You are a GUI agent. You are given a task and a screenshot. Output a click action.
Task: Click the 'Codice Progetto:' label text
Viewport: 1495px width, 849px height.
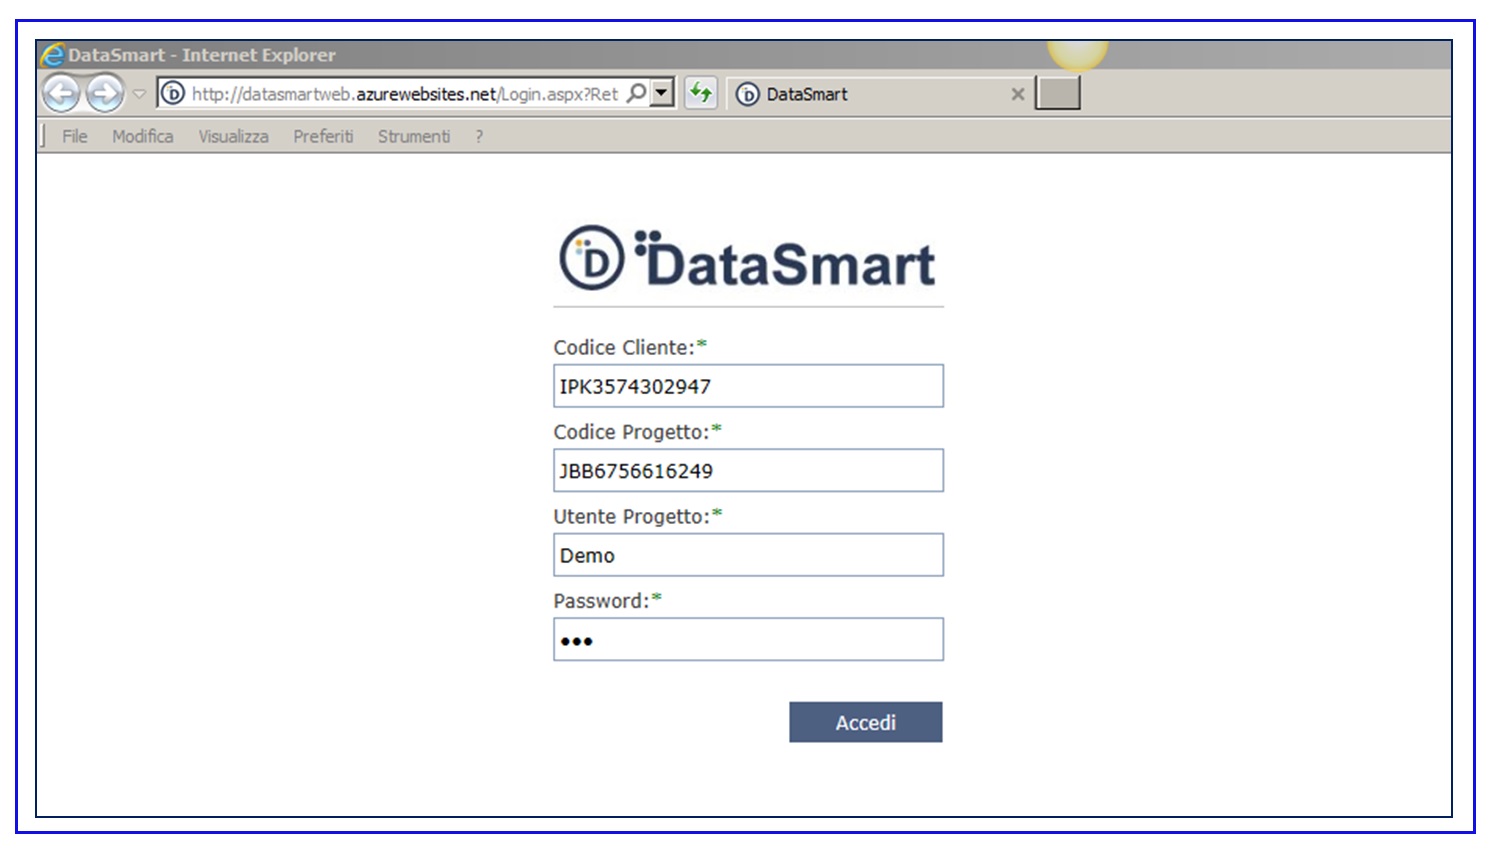(632, 432)
